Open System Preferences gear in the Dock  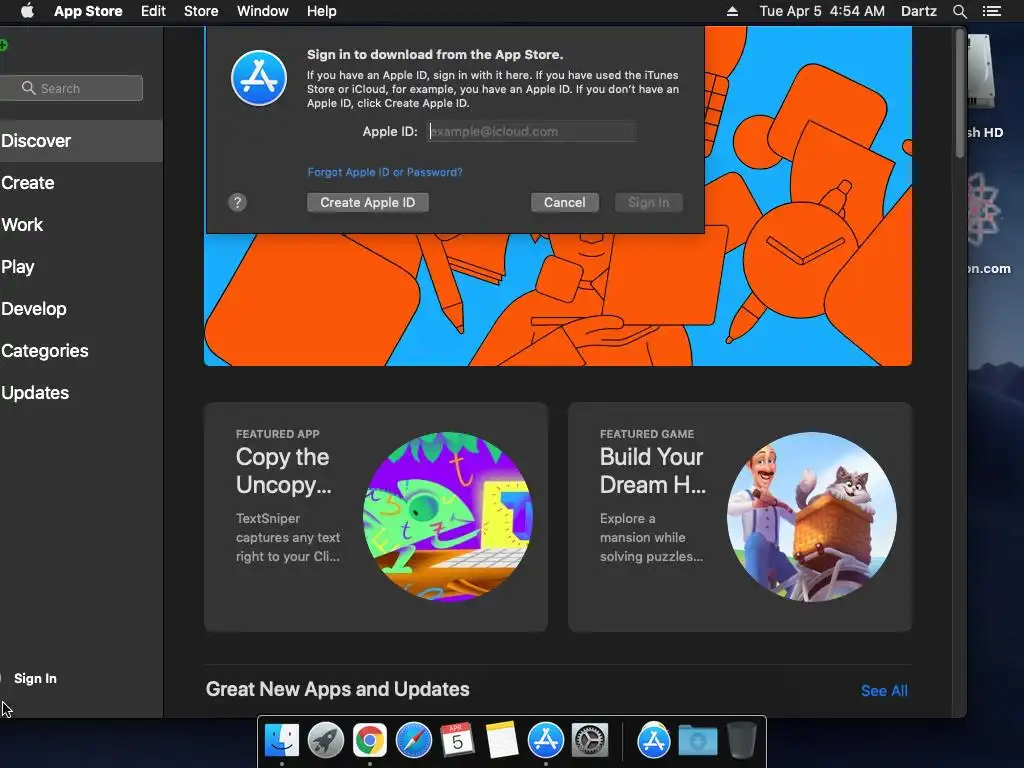pyautogui.click(x=590, y=741)
